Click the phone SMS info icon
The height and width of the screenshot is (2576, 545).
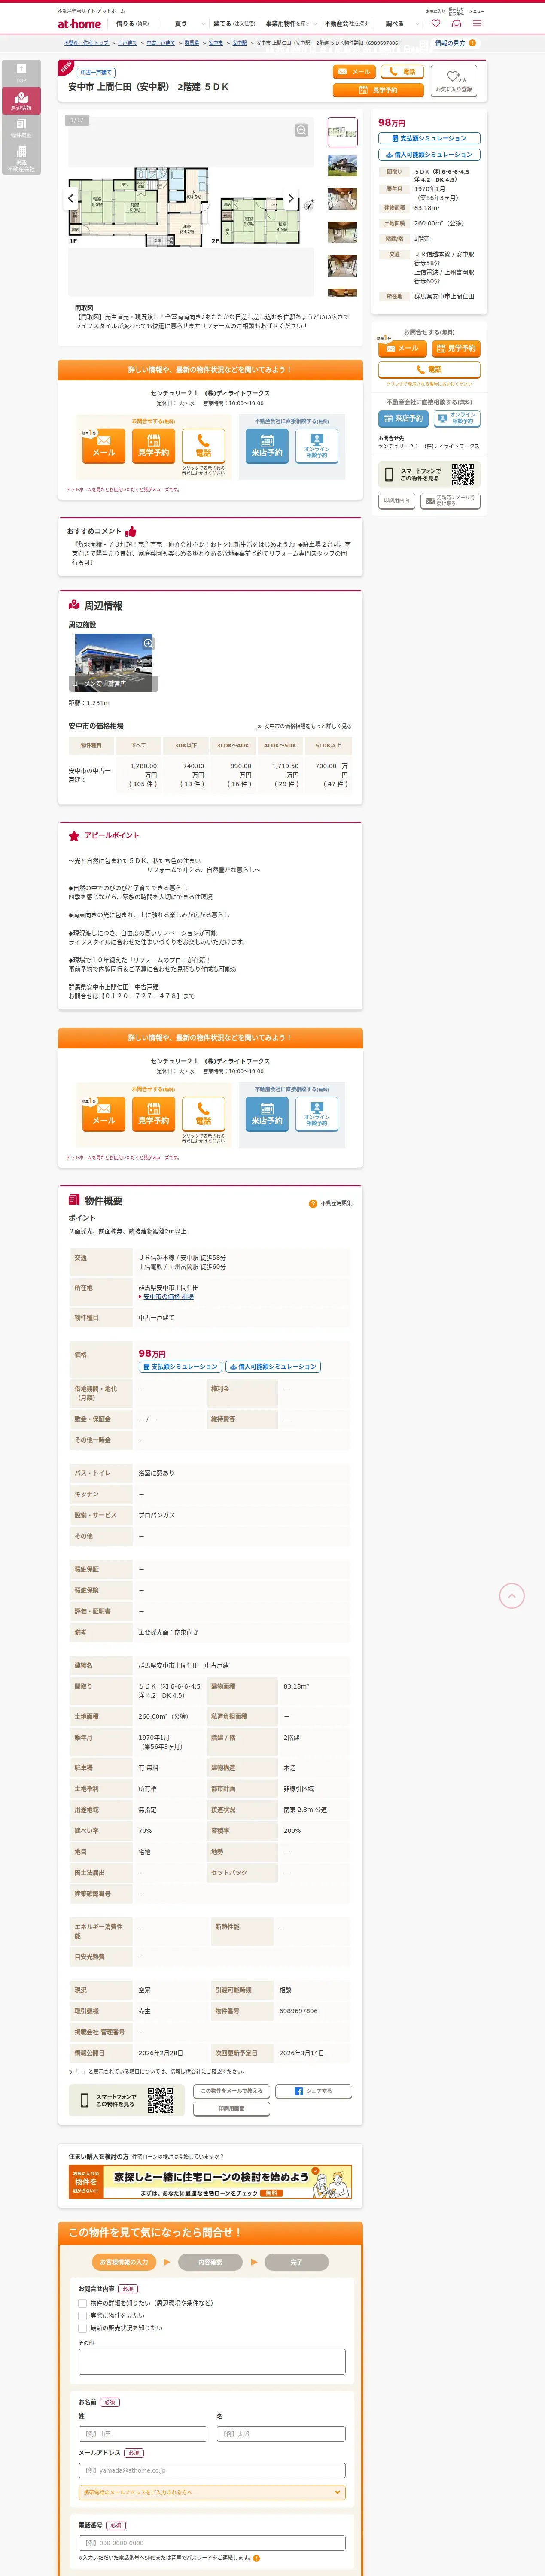point(256,2558)
